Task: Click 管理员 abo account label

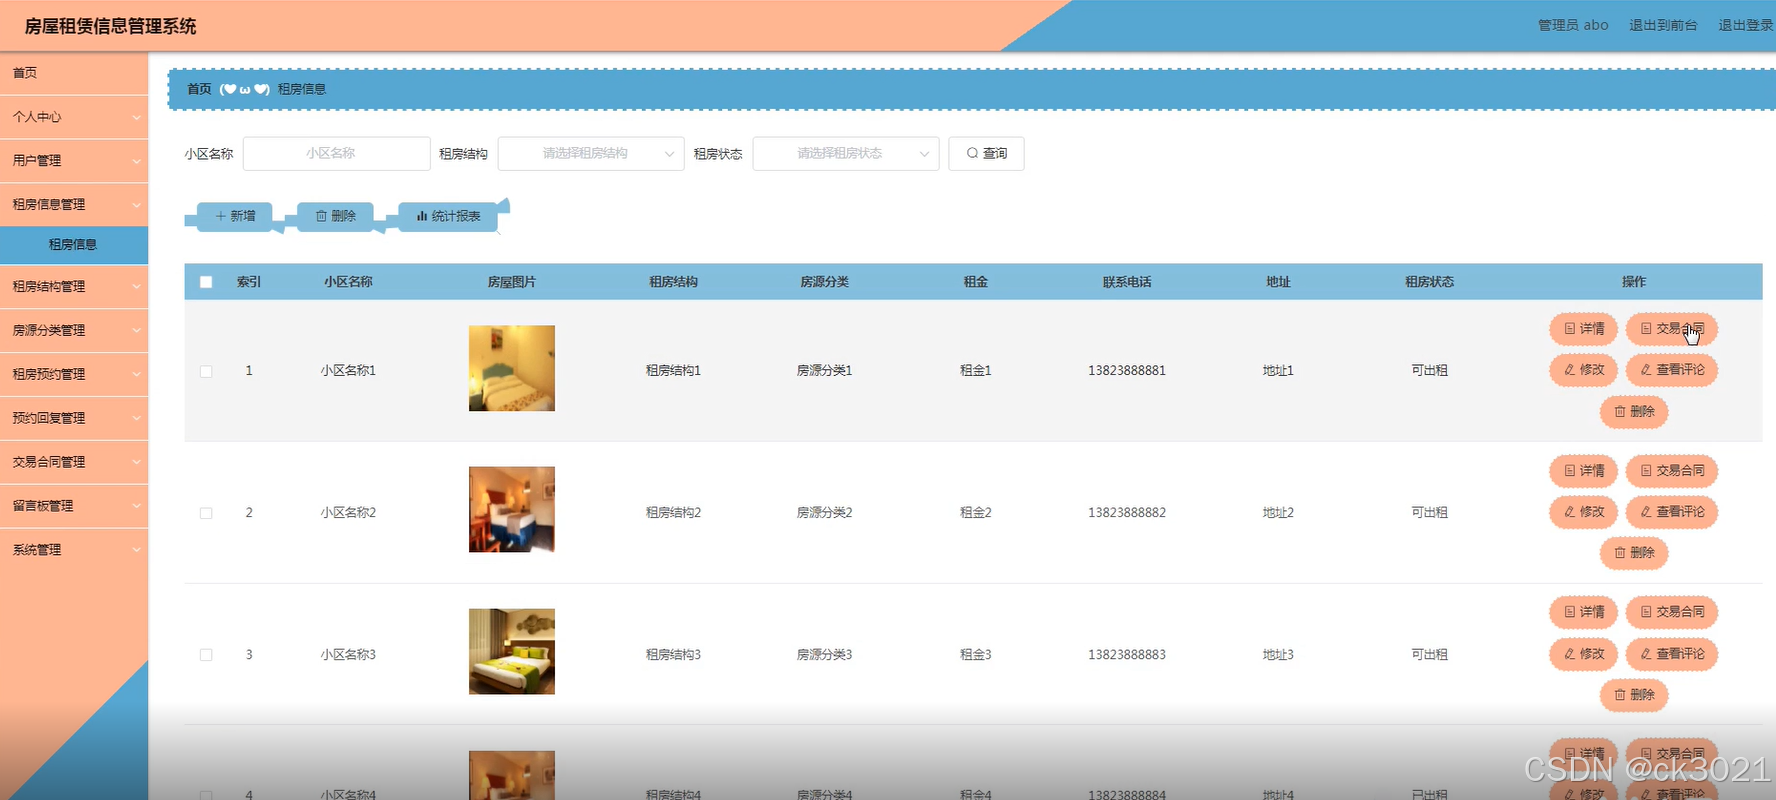Action: coord(1573,25)
